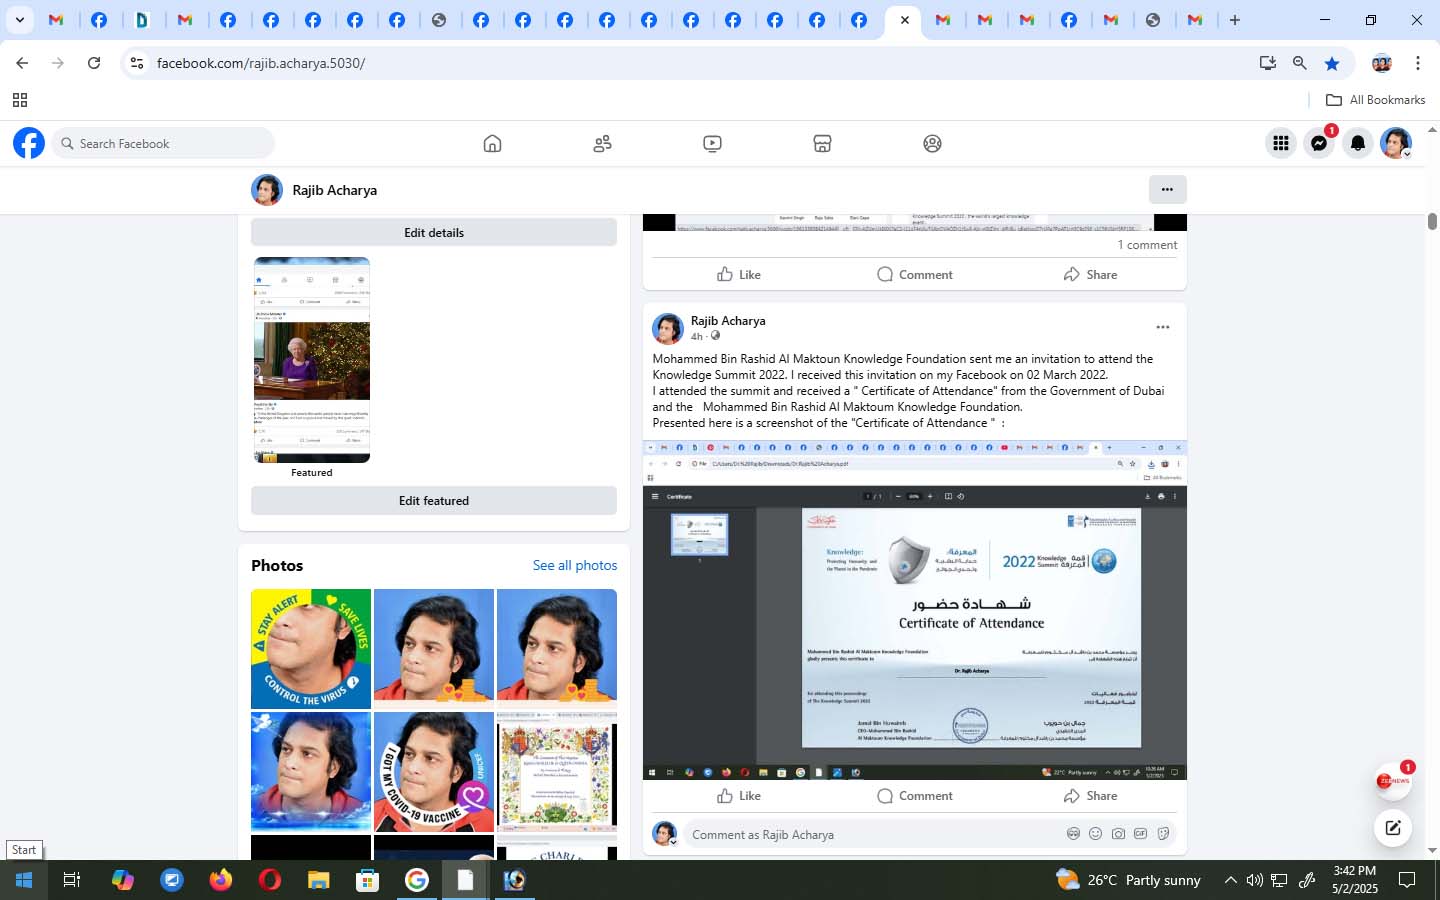Image resolution: width=1440 pixels, height=900 pixels.
Task: Open the Zee News chat head bubble
Action: click(x=1391, y=781)
